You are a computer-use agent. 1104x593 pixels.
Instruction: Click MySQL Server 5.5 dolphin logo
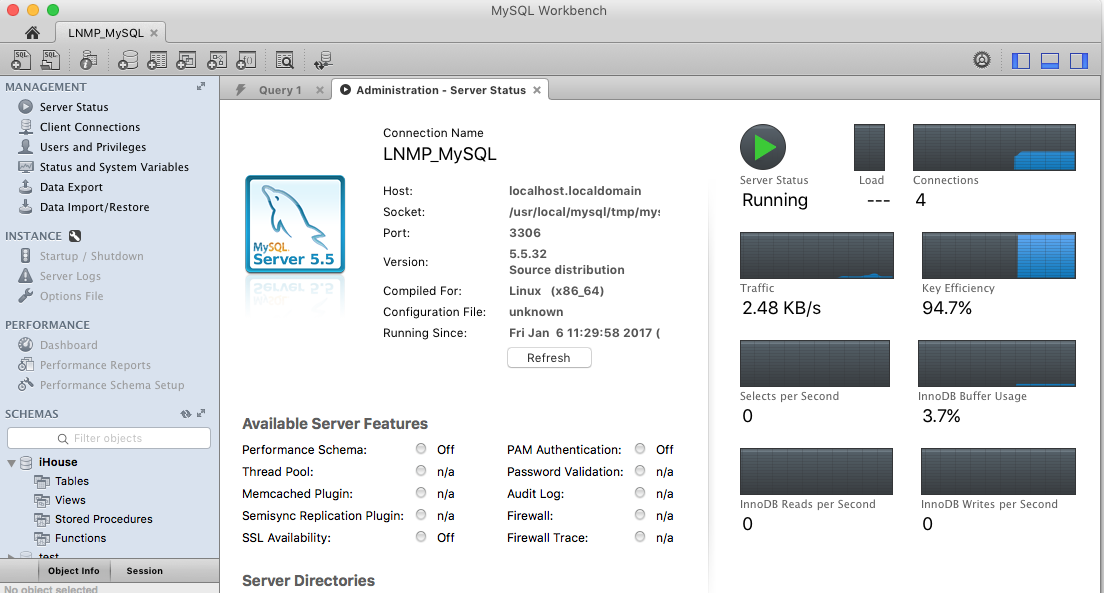click(x=295, y=225)
